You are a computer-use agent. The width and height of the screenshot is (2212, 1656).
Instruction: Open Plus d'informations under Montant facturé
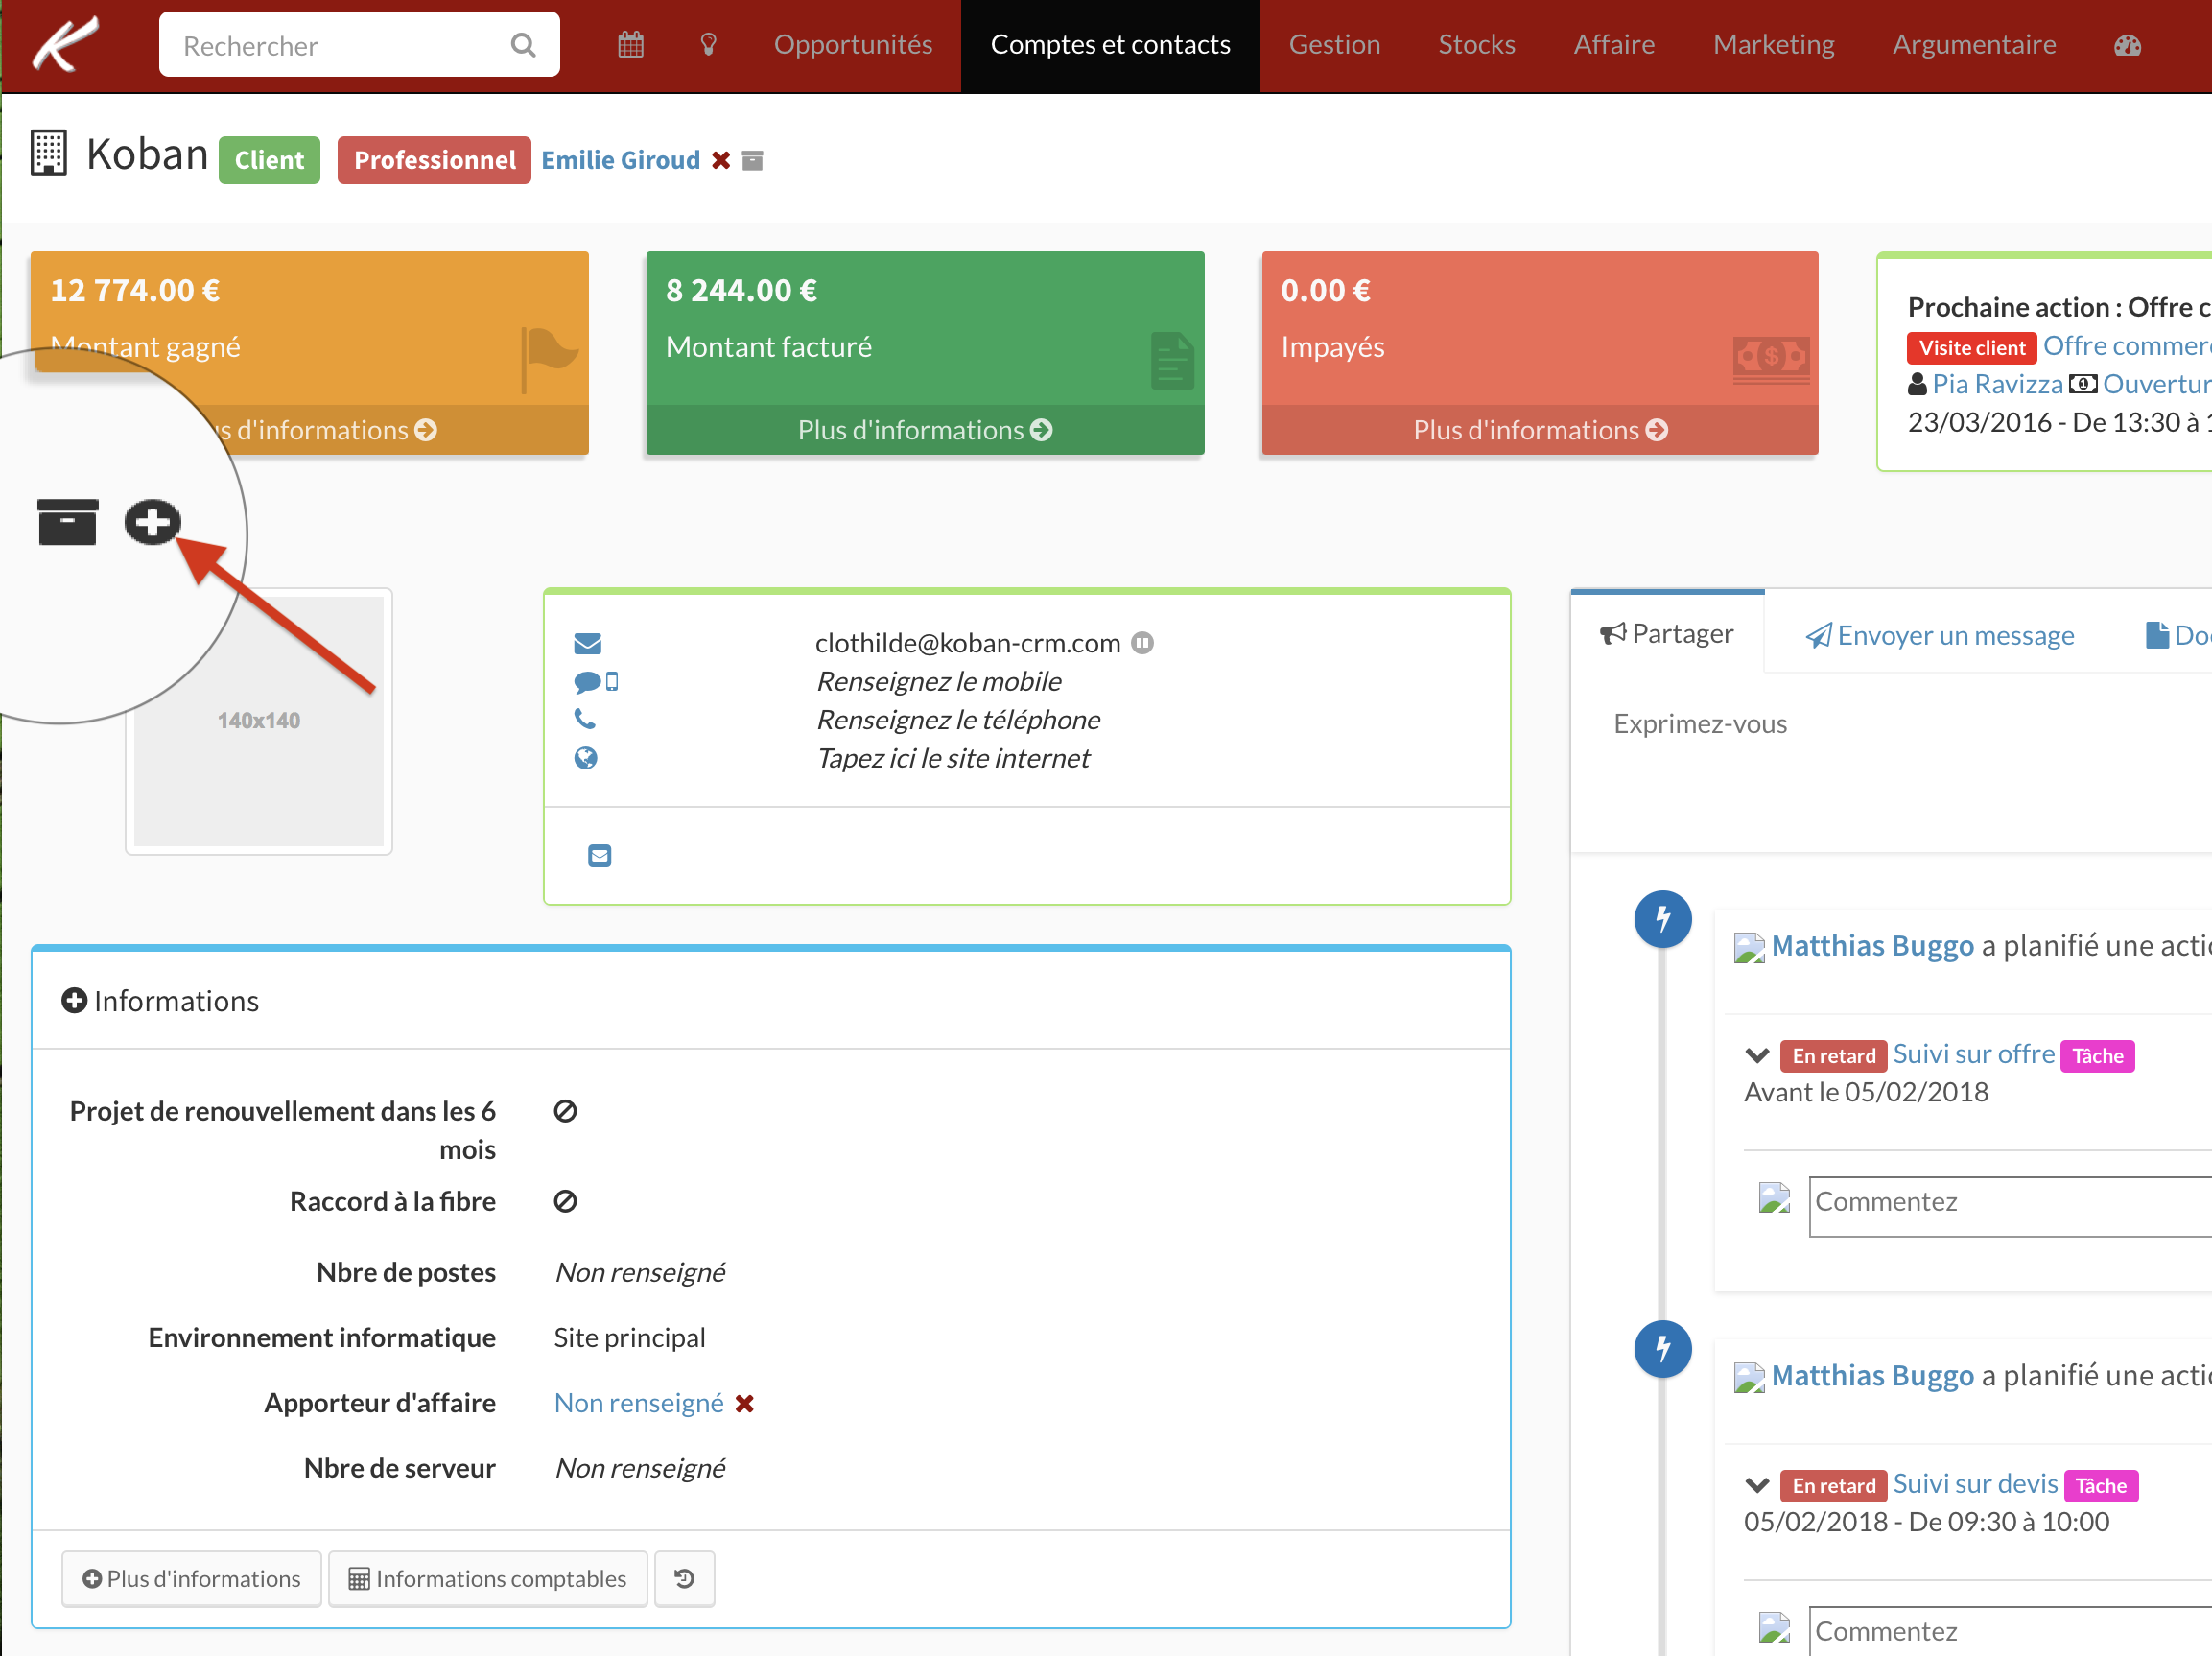(924, 430)
